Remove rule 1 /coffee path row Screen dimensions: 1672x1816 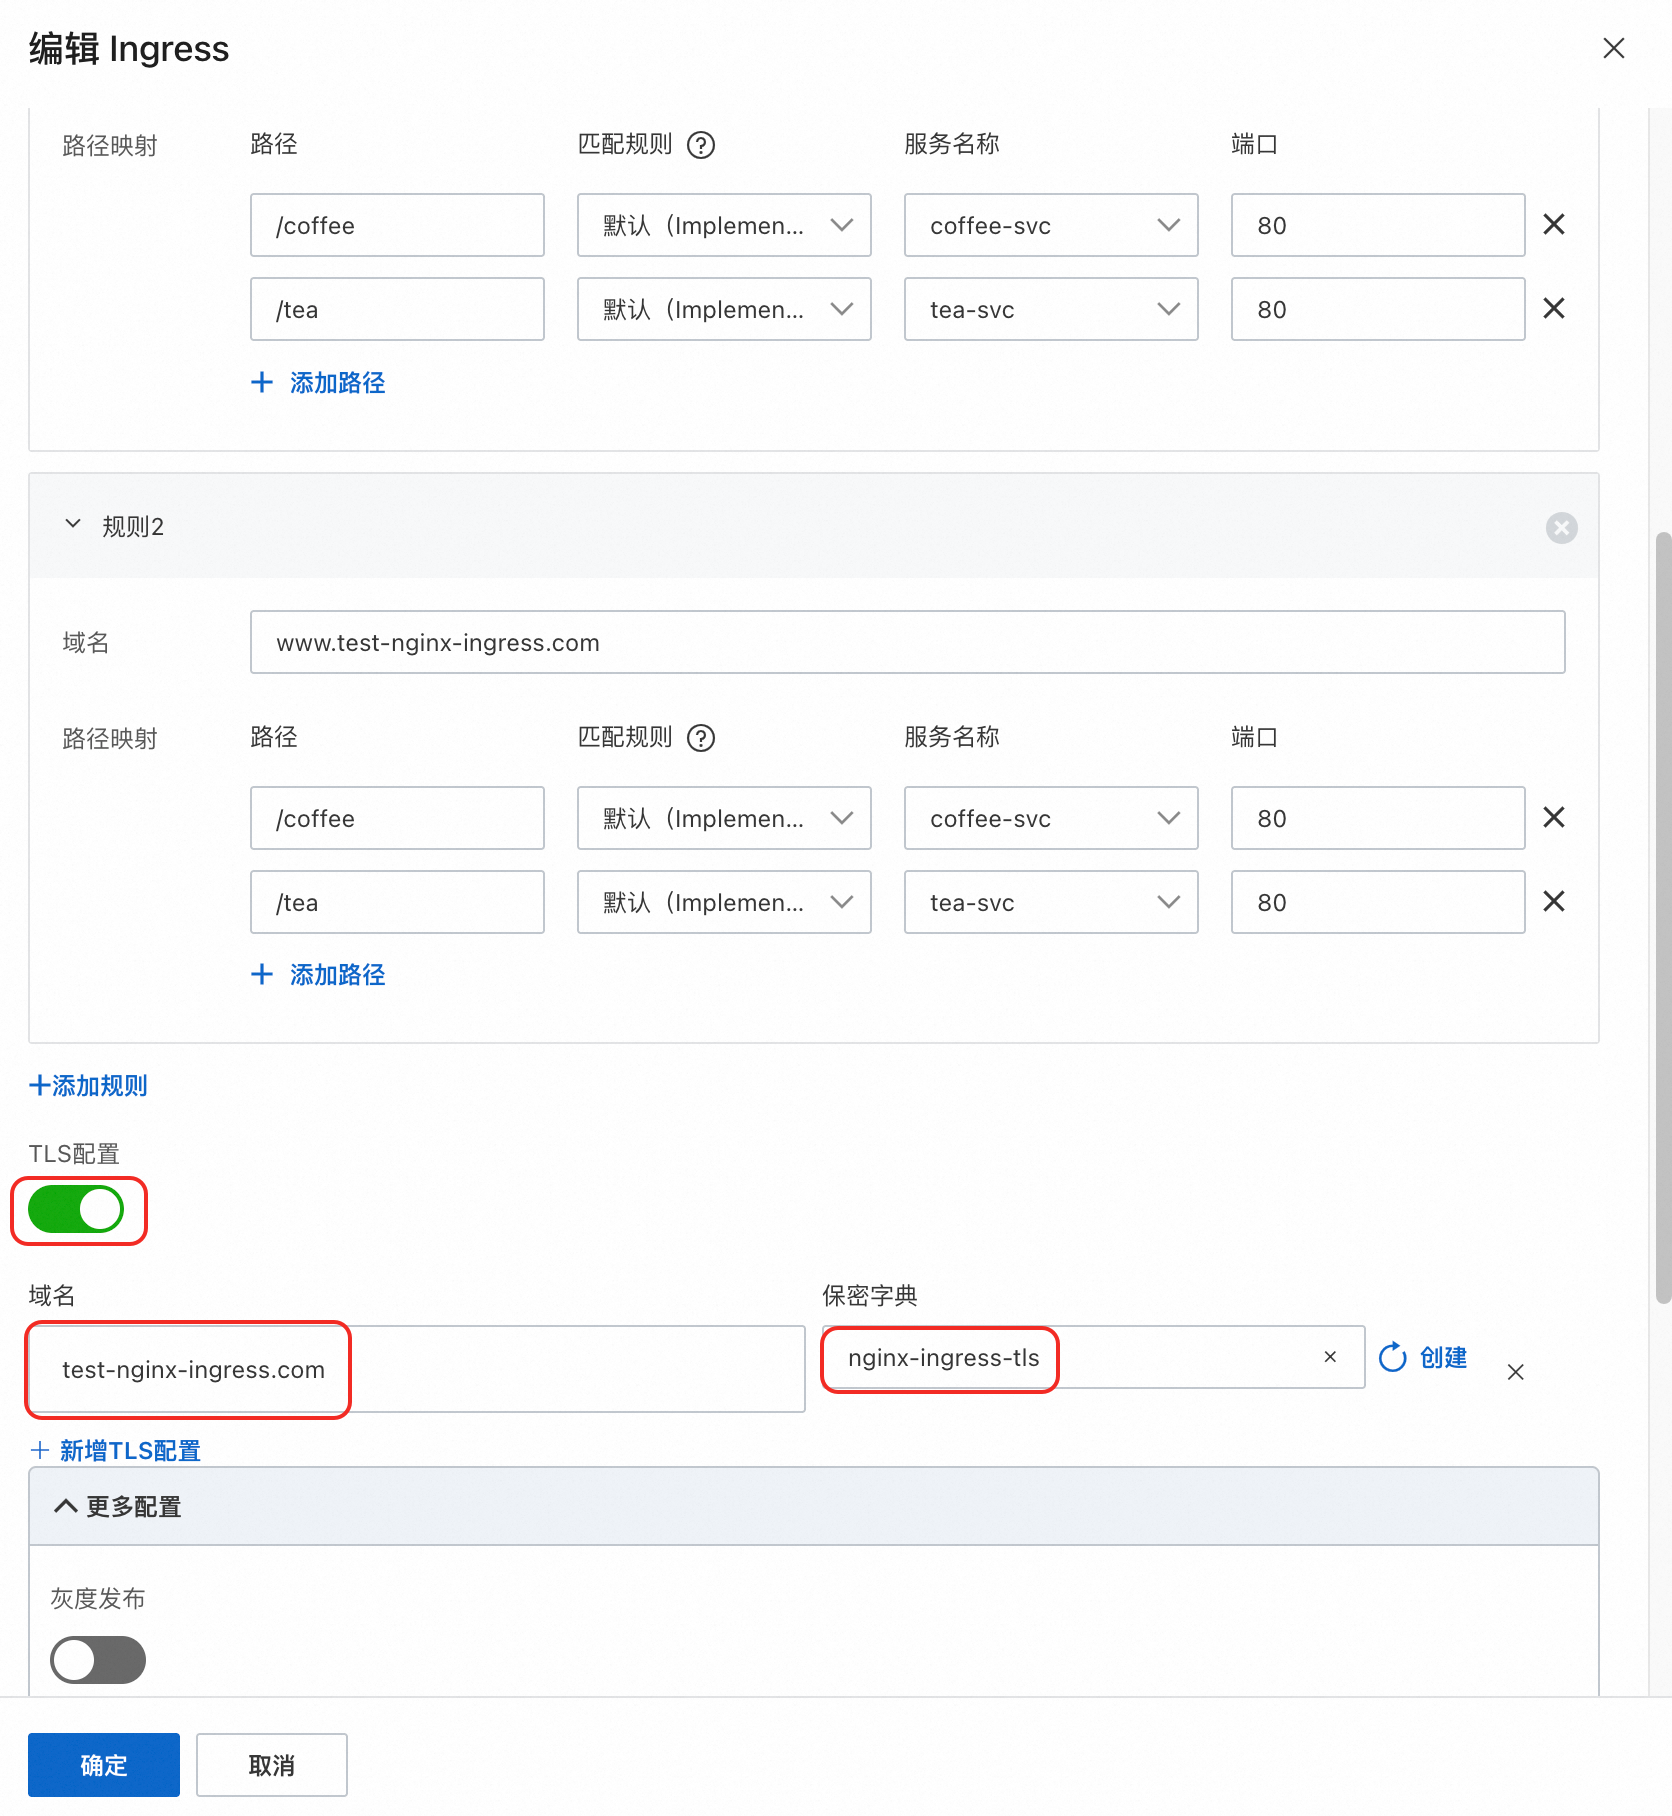click(x=1553, y=224)
